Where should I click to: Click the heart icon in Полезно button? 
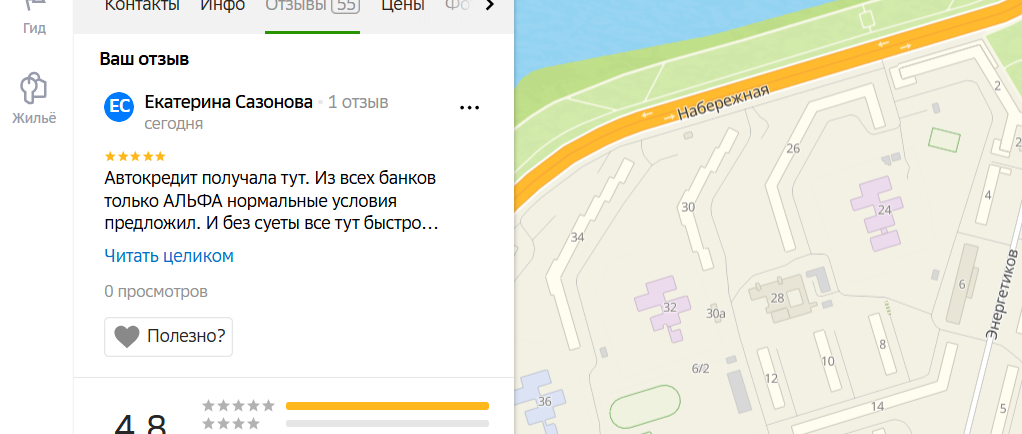(x=127, y=337)
